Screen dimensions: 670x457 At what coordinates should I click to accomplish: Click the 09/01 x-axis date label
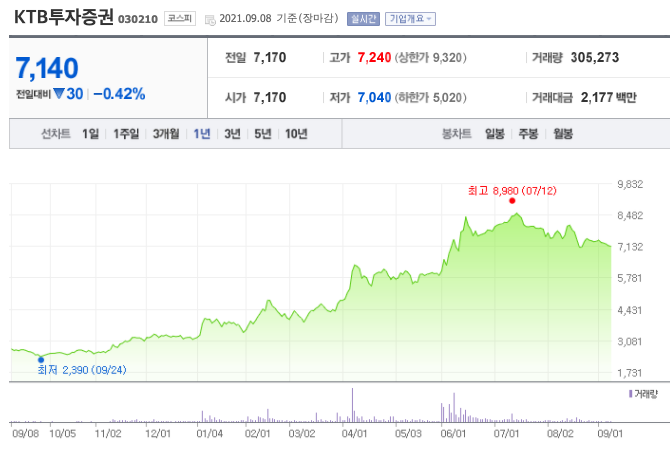610,434
